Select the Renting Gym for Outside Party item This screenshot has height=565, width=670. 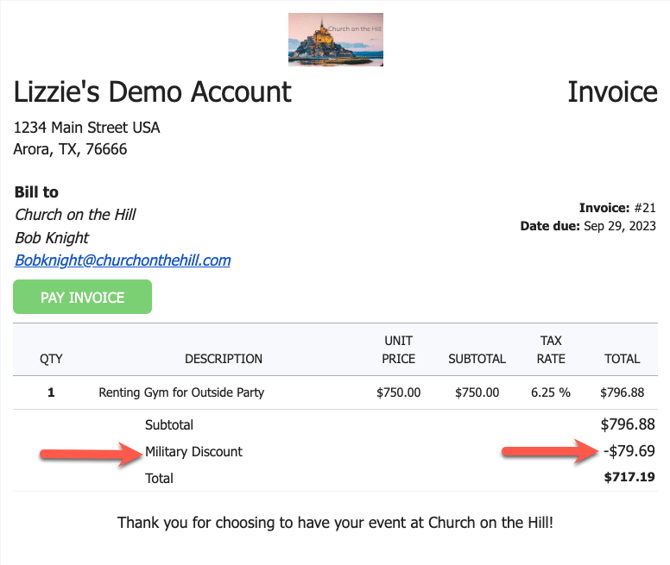pyautogui.click(x=181, y=393)
